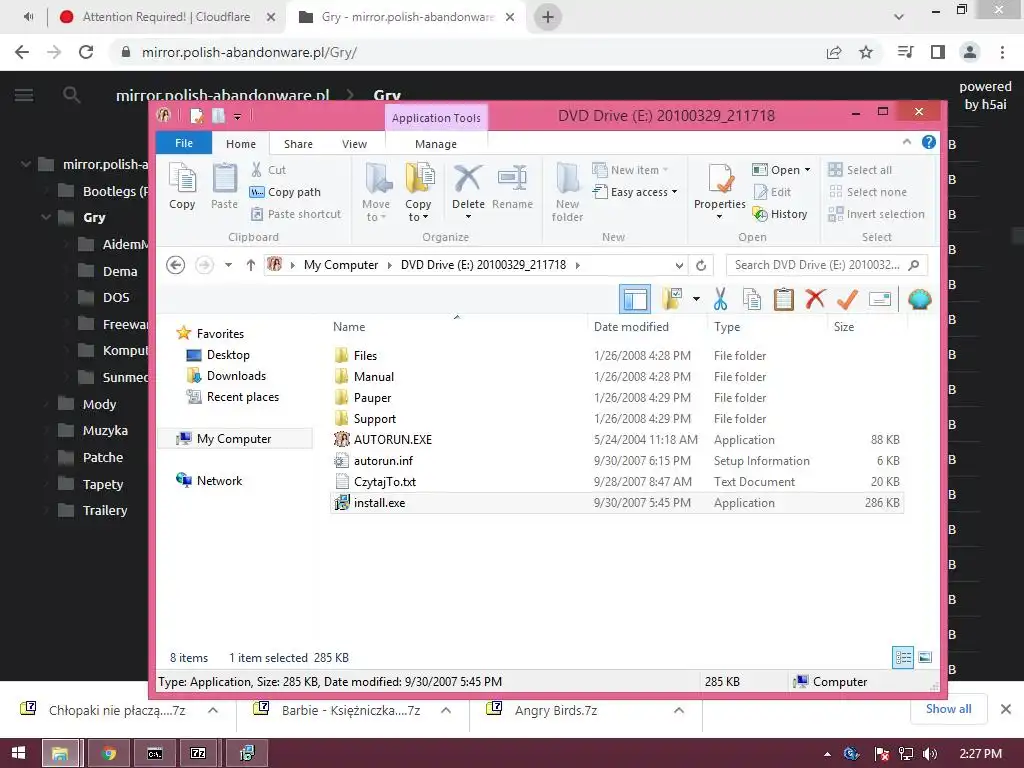Open the File tab in Explorer
The height and width of the screenshot is (768, 1024).
coord(184,143)
